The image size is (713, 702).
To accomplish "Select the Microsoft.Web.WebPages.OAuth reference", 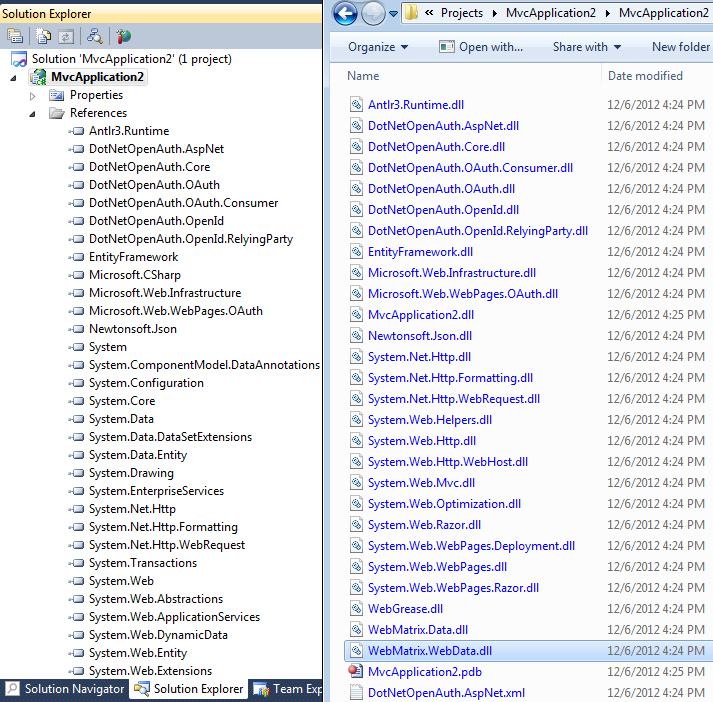I will [176, 311].
